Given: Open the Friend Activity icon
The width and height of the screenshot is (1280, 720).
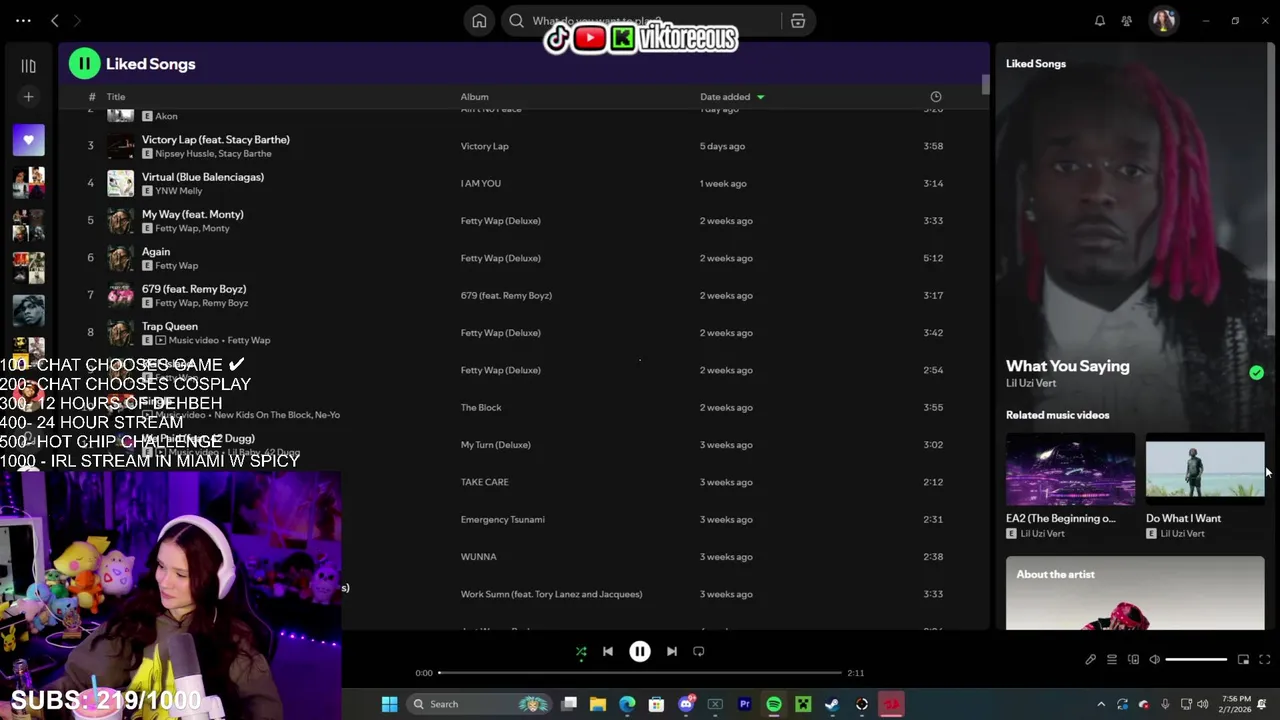Looking at the screenshot, I should pos(1127,21).
